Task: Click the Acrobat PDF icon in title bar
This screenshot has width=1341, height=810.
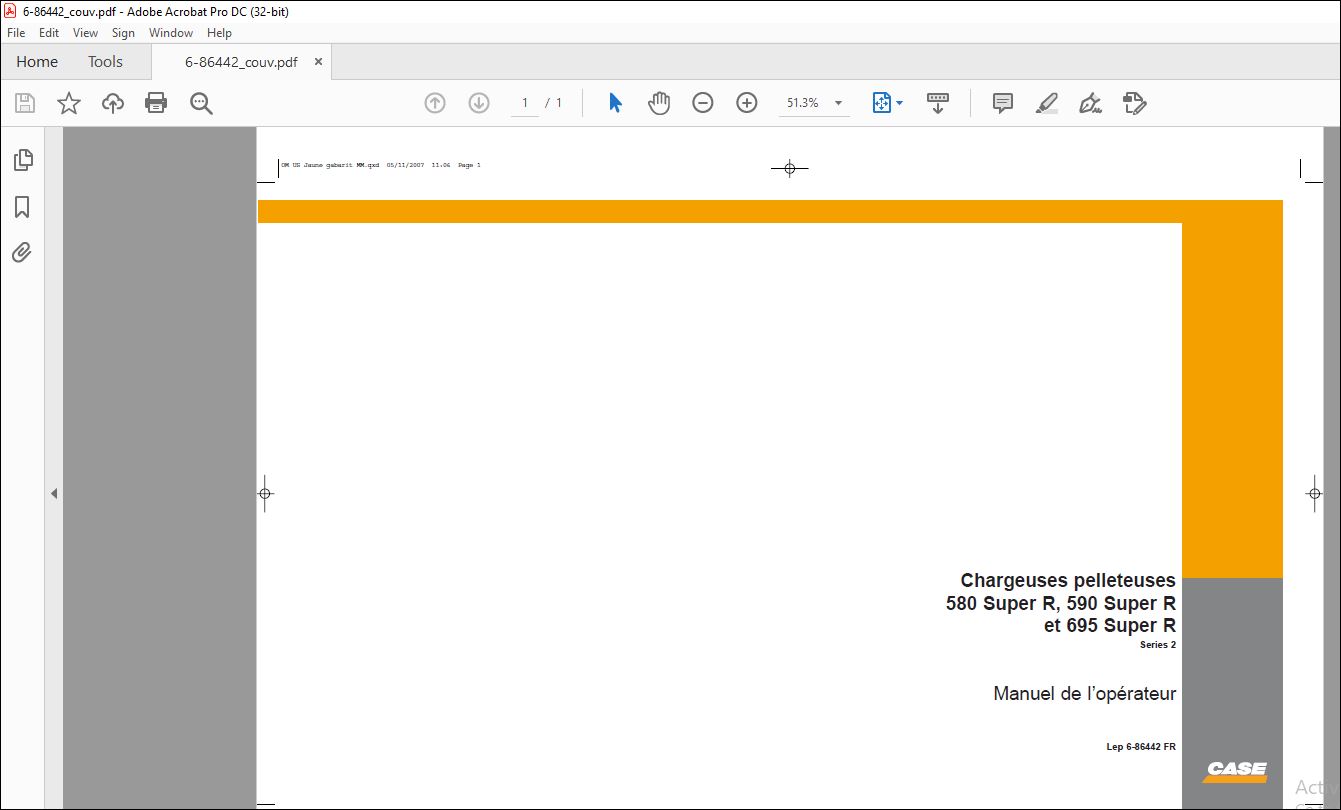Action: (10, 10)
